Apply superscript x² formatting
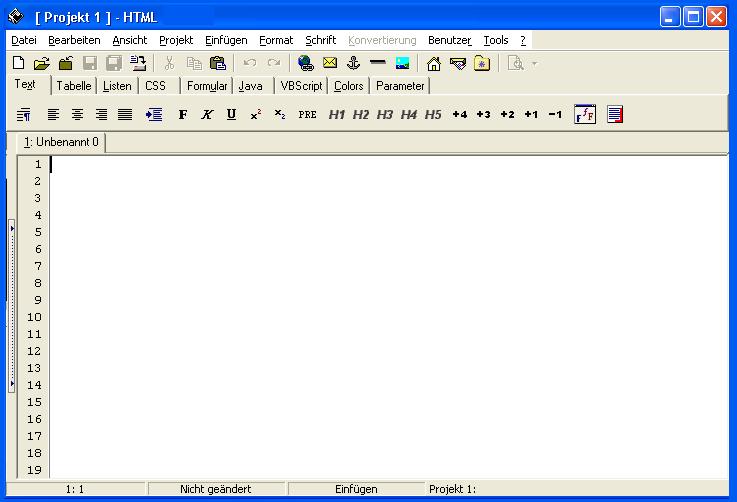Screen dimensions: 737x502 pos(256,114)
